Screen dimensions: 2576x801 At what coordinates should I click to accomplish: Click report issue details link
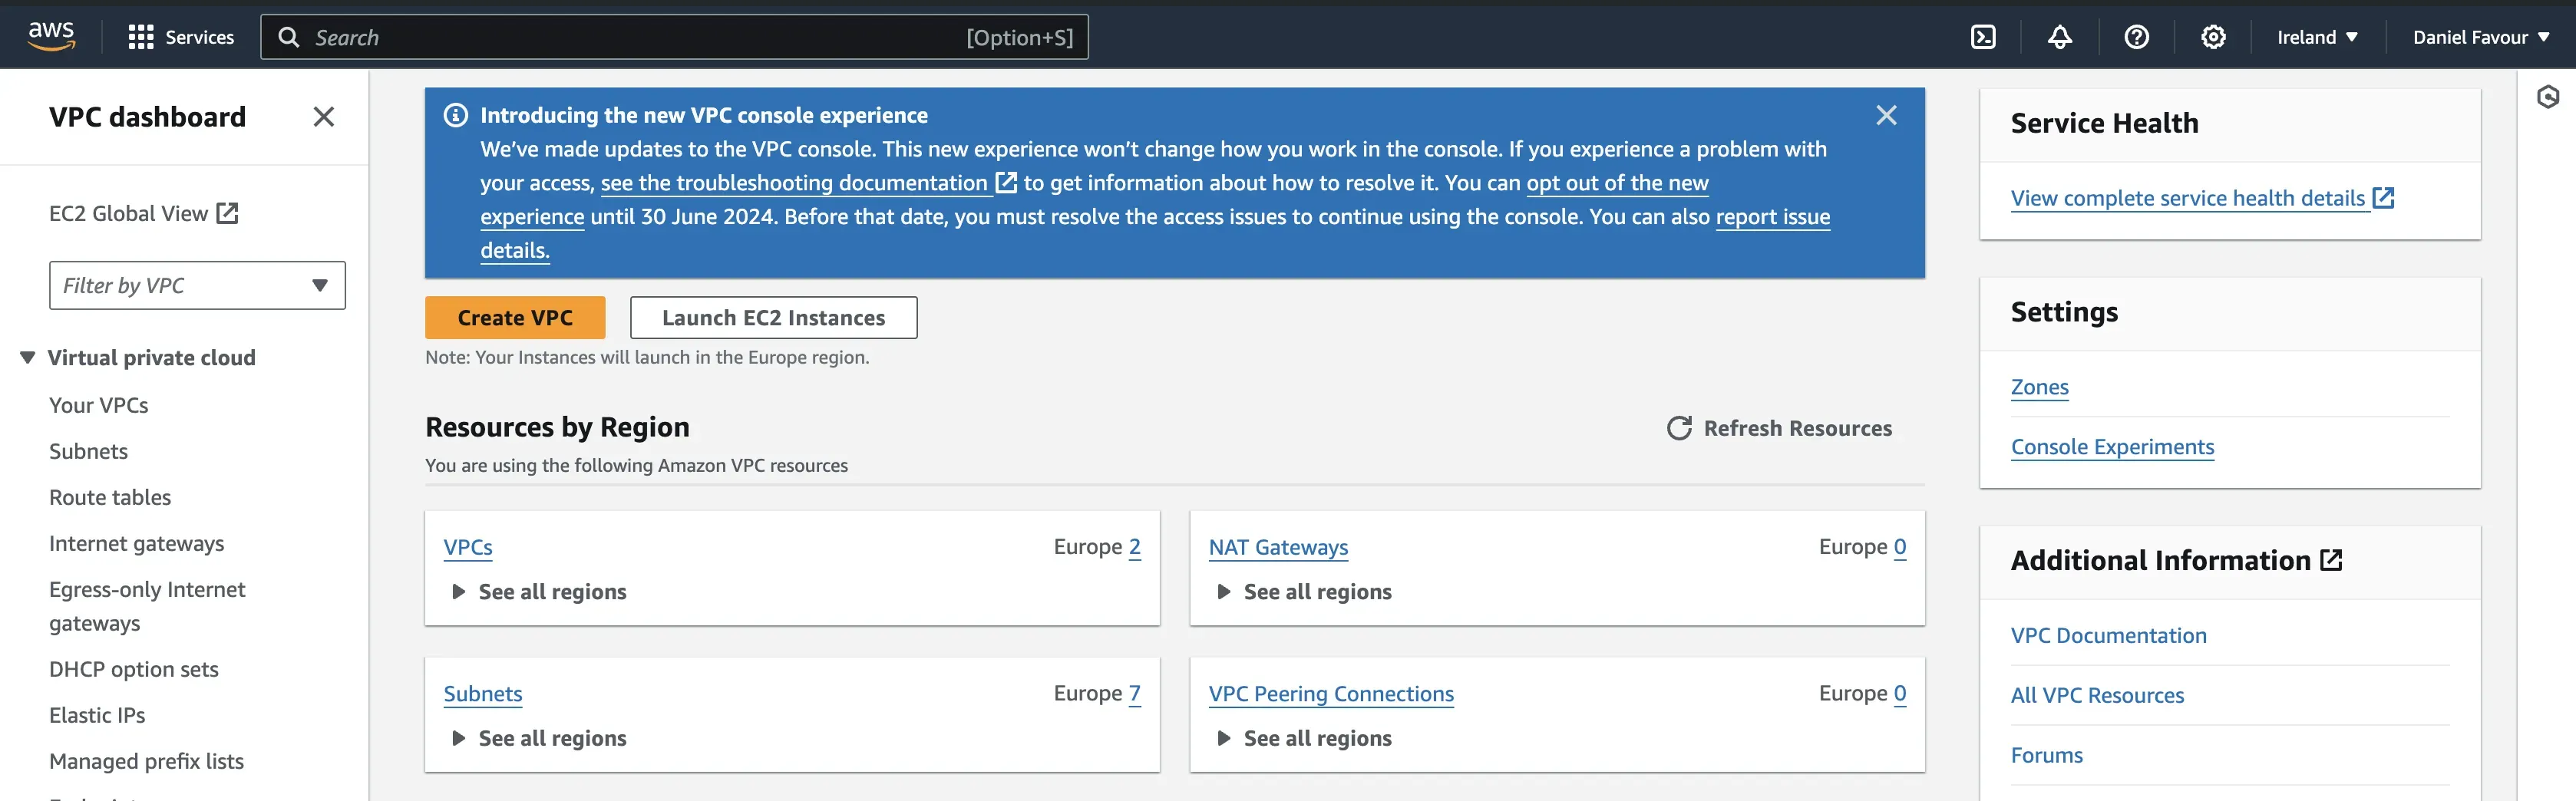click(x=1772, y=217)
